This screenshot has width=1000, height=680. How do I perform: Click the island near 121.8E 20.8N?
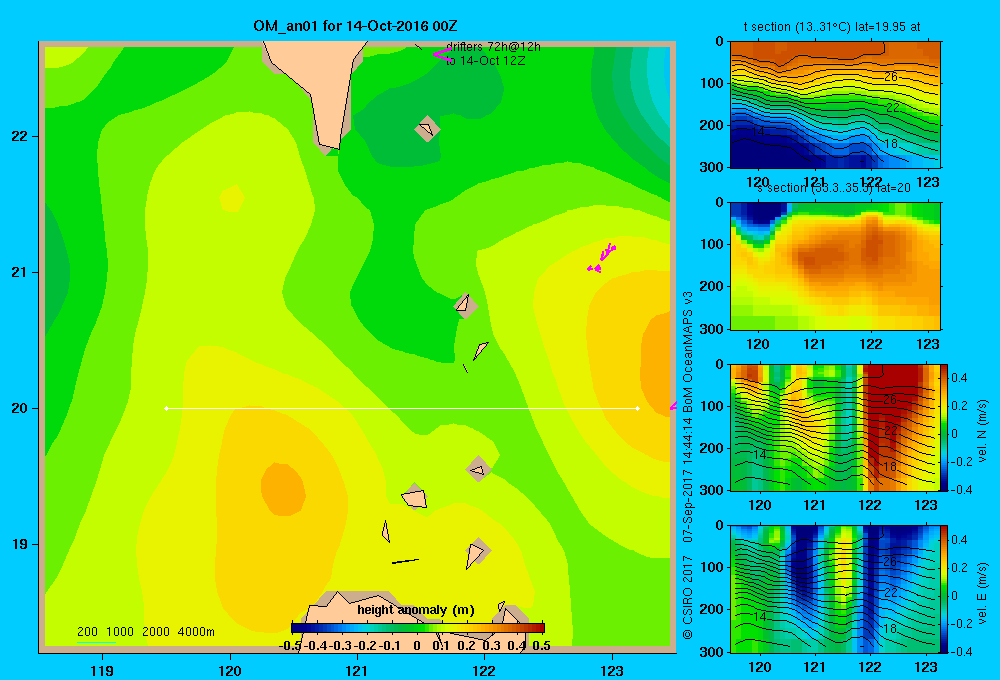465,306
